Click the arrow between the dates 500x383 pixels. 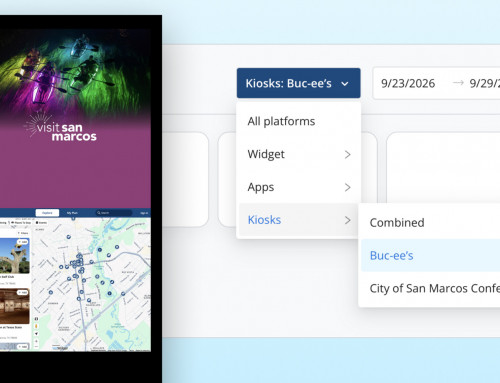point(458,83)
